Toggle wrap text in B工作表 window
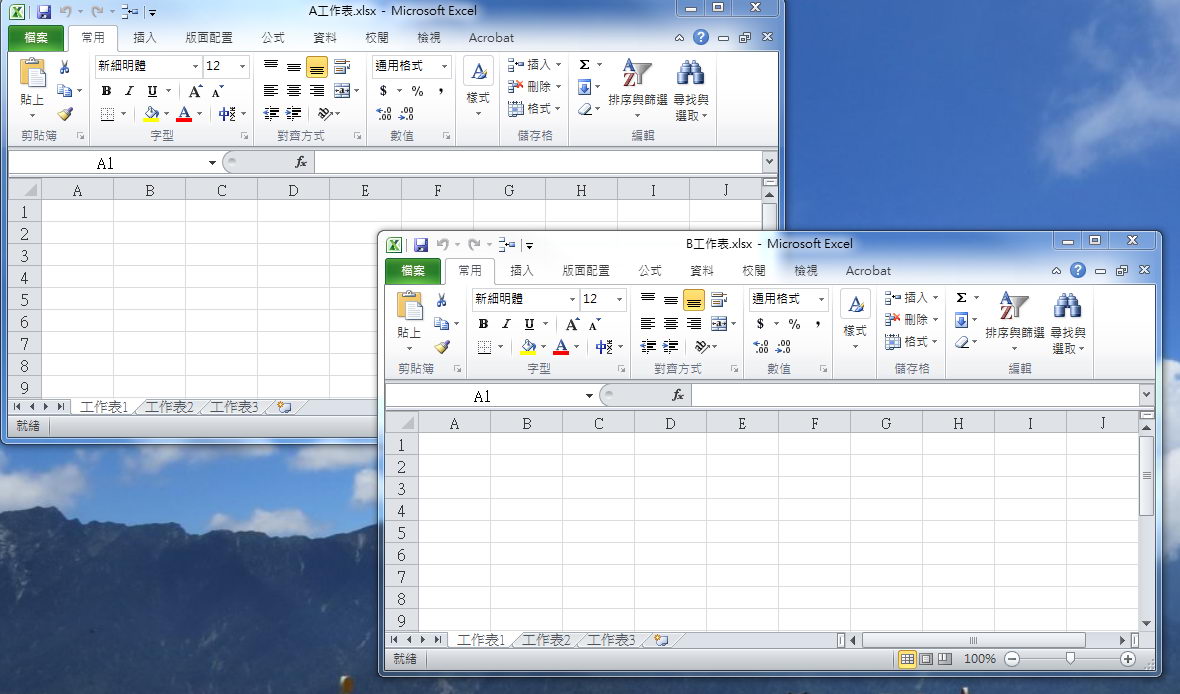 click(719, 300)
